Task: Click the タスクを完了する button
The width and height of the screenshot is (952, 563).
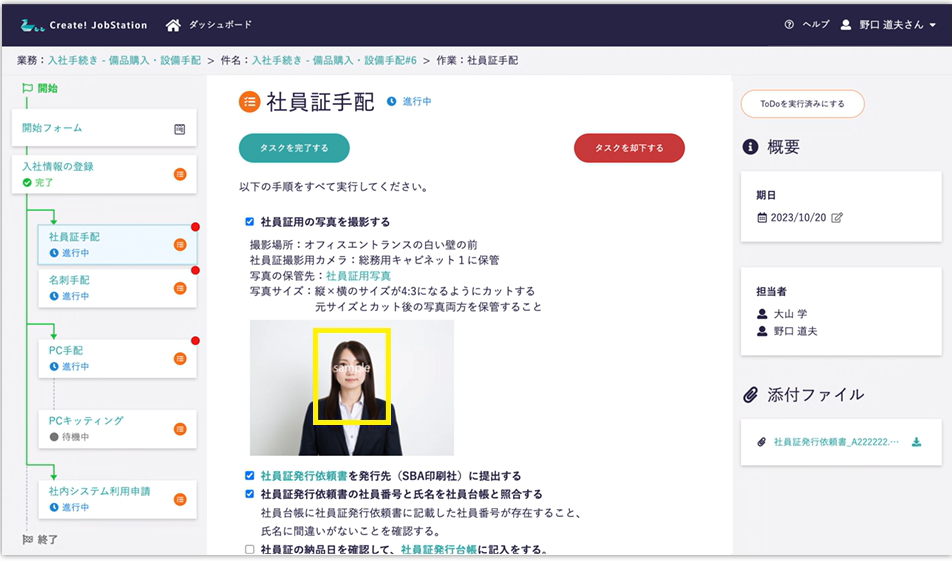Action: 294,148
